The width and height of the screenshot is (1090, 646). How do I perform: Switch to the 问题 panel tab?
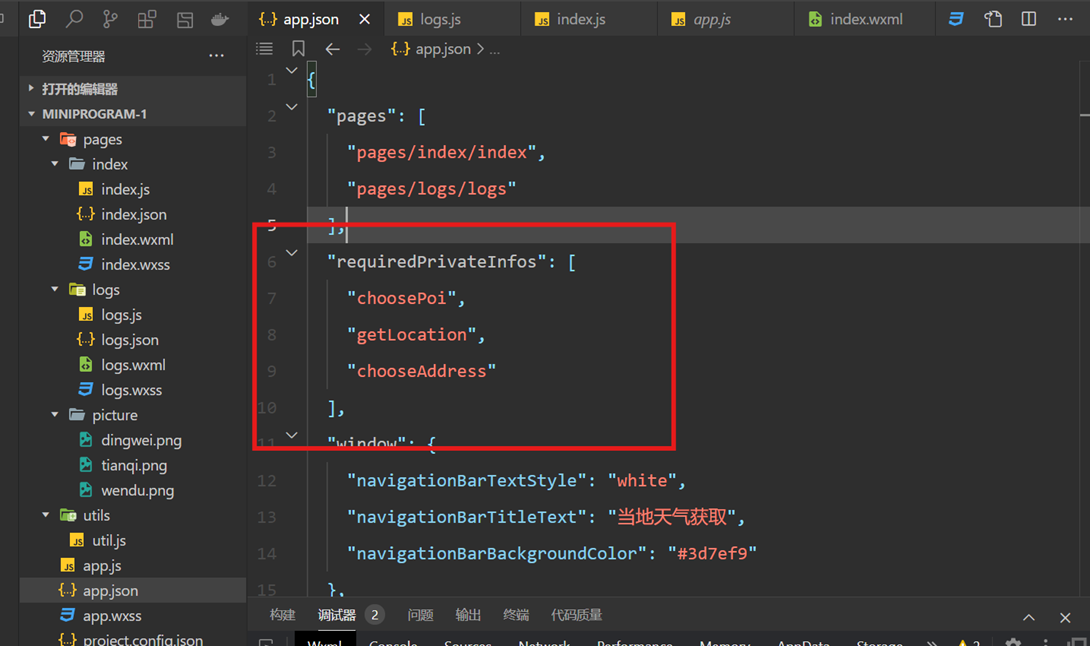(420, 615)
